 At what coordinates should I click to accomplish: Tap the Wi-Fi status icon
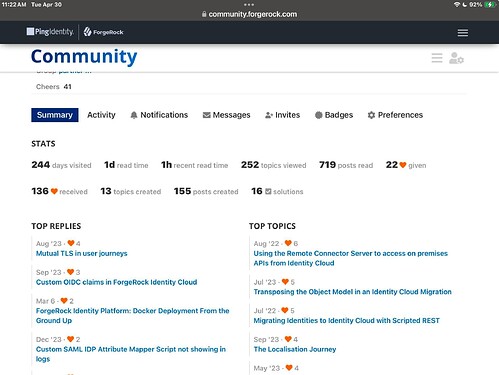coord(457,5)
